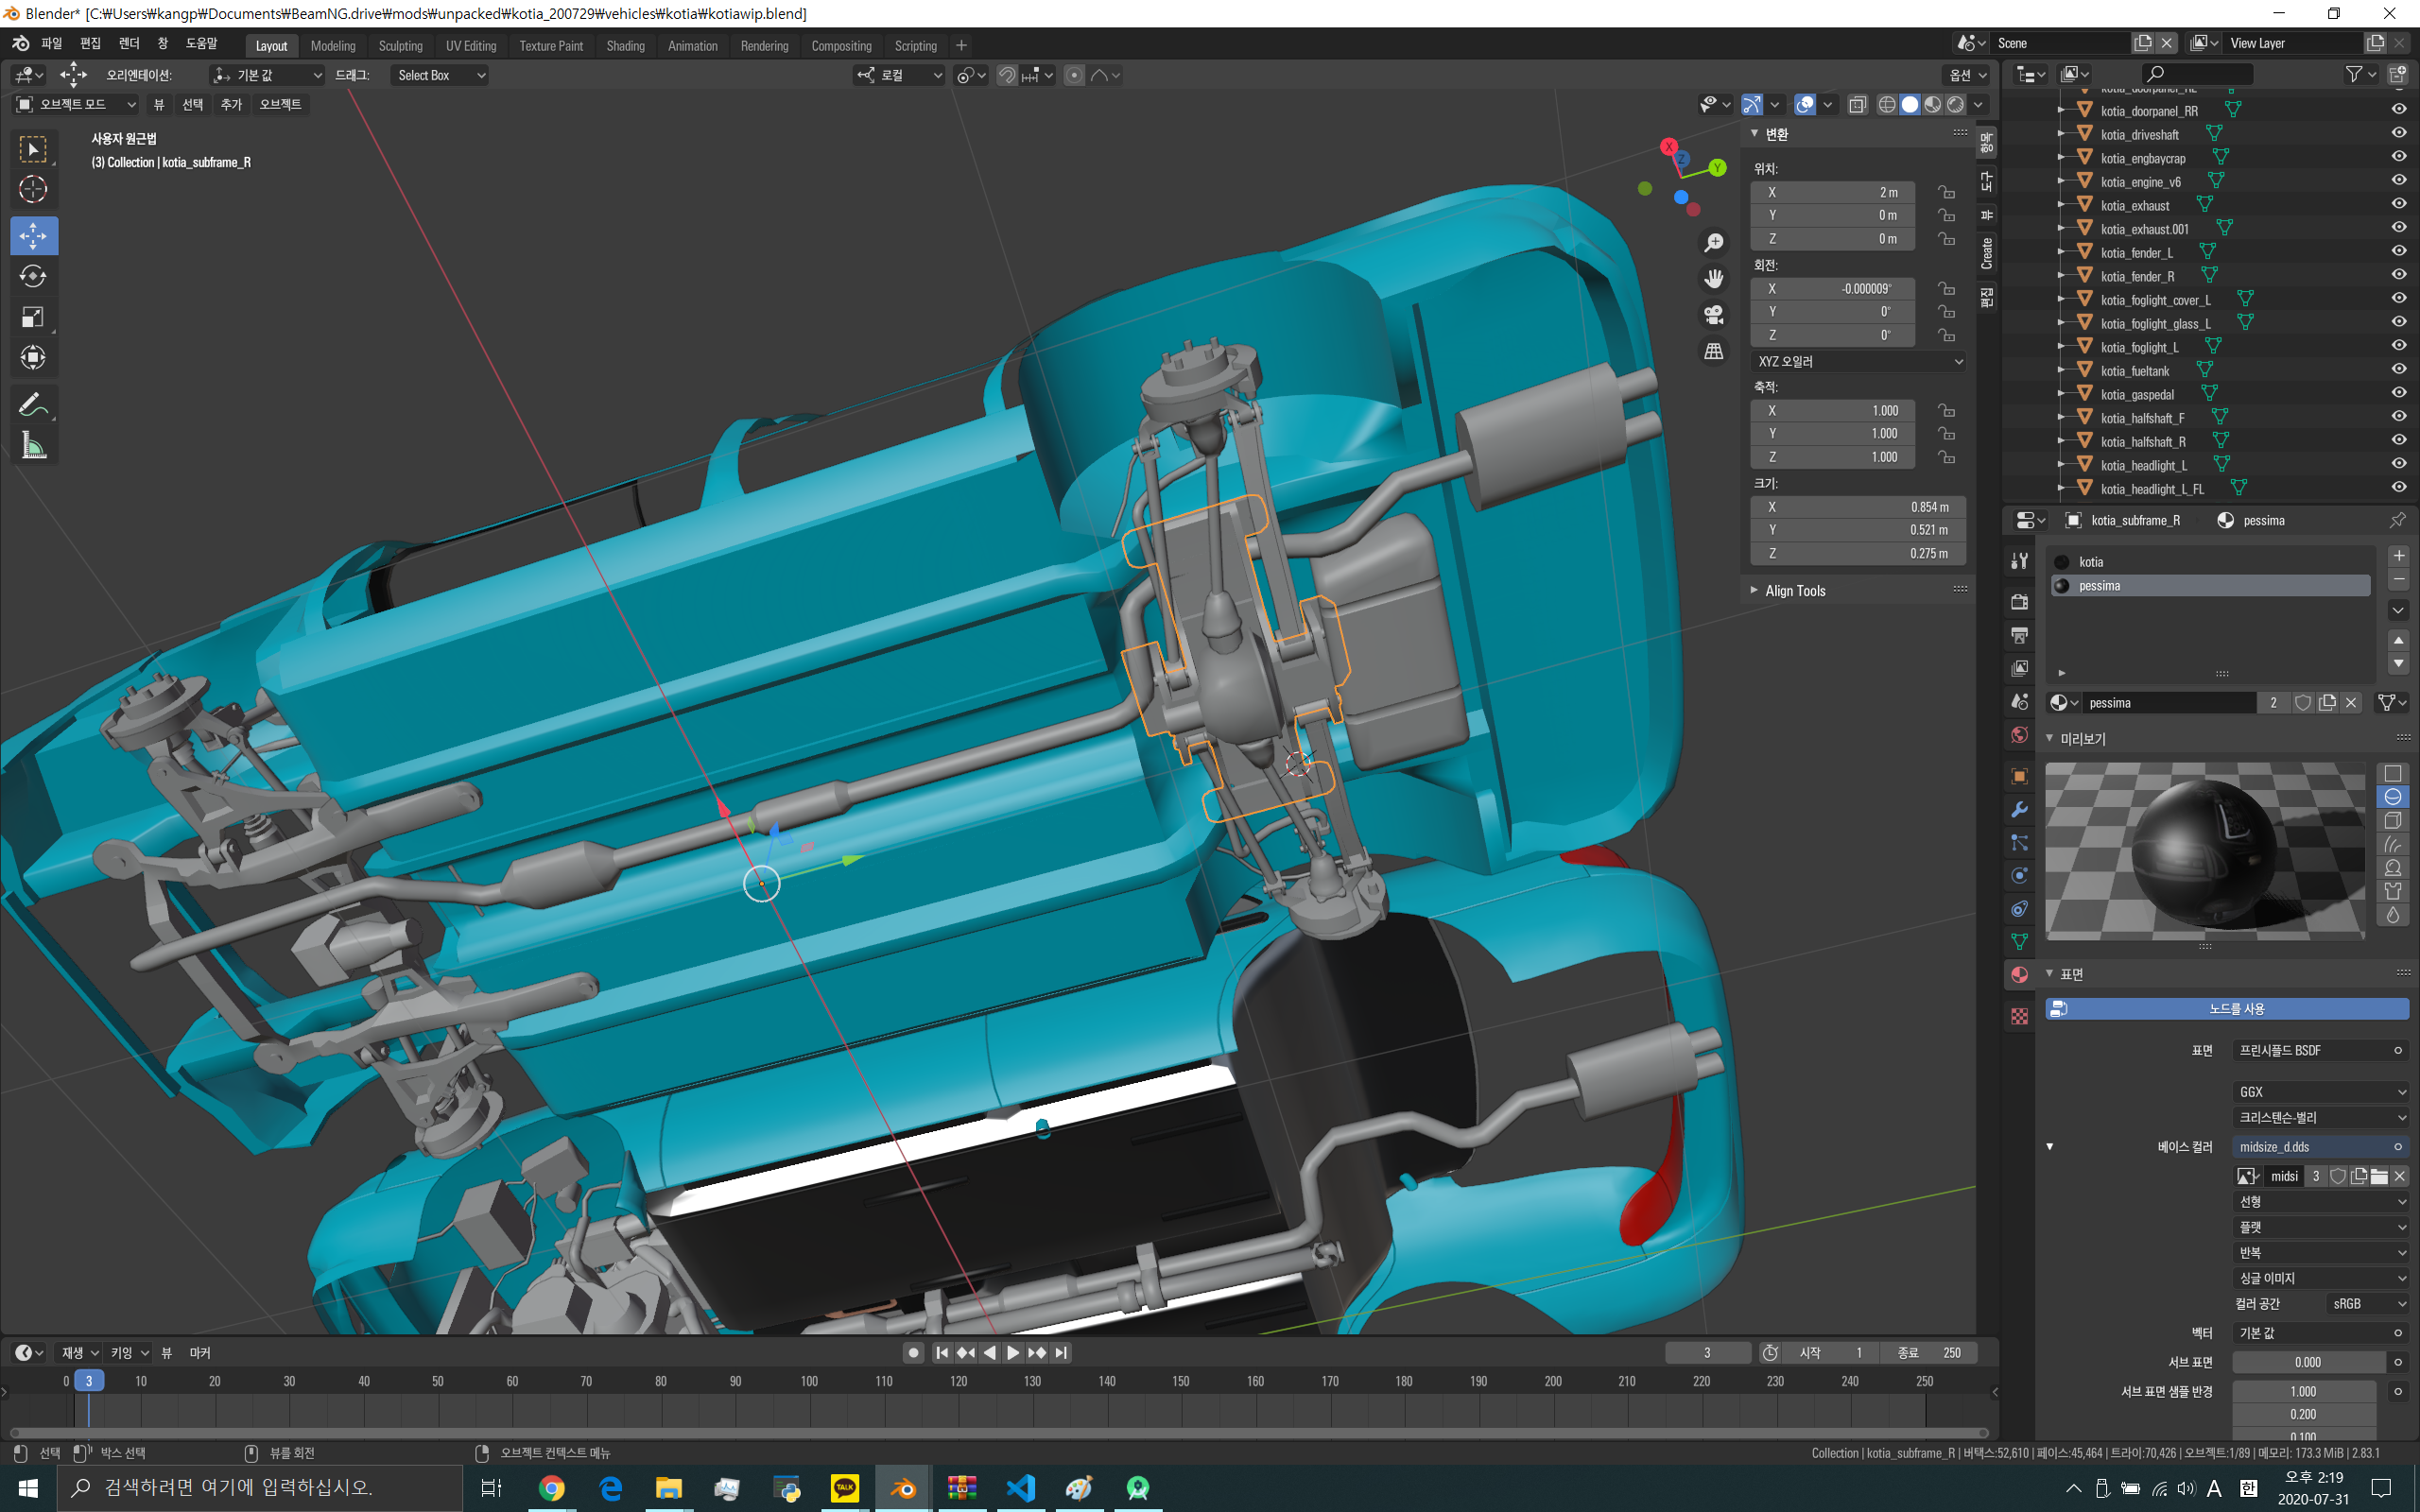Select wireframe viewport shading
Screen dimensions: 2420x1512
click(1887, 104)
